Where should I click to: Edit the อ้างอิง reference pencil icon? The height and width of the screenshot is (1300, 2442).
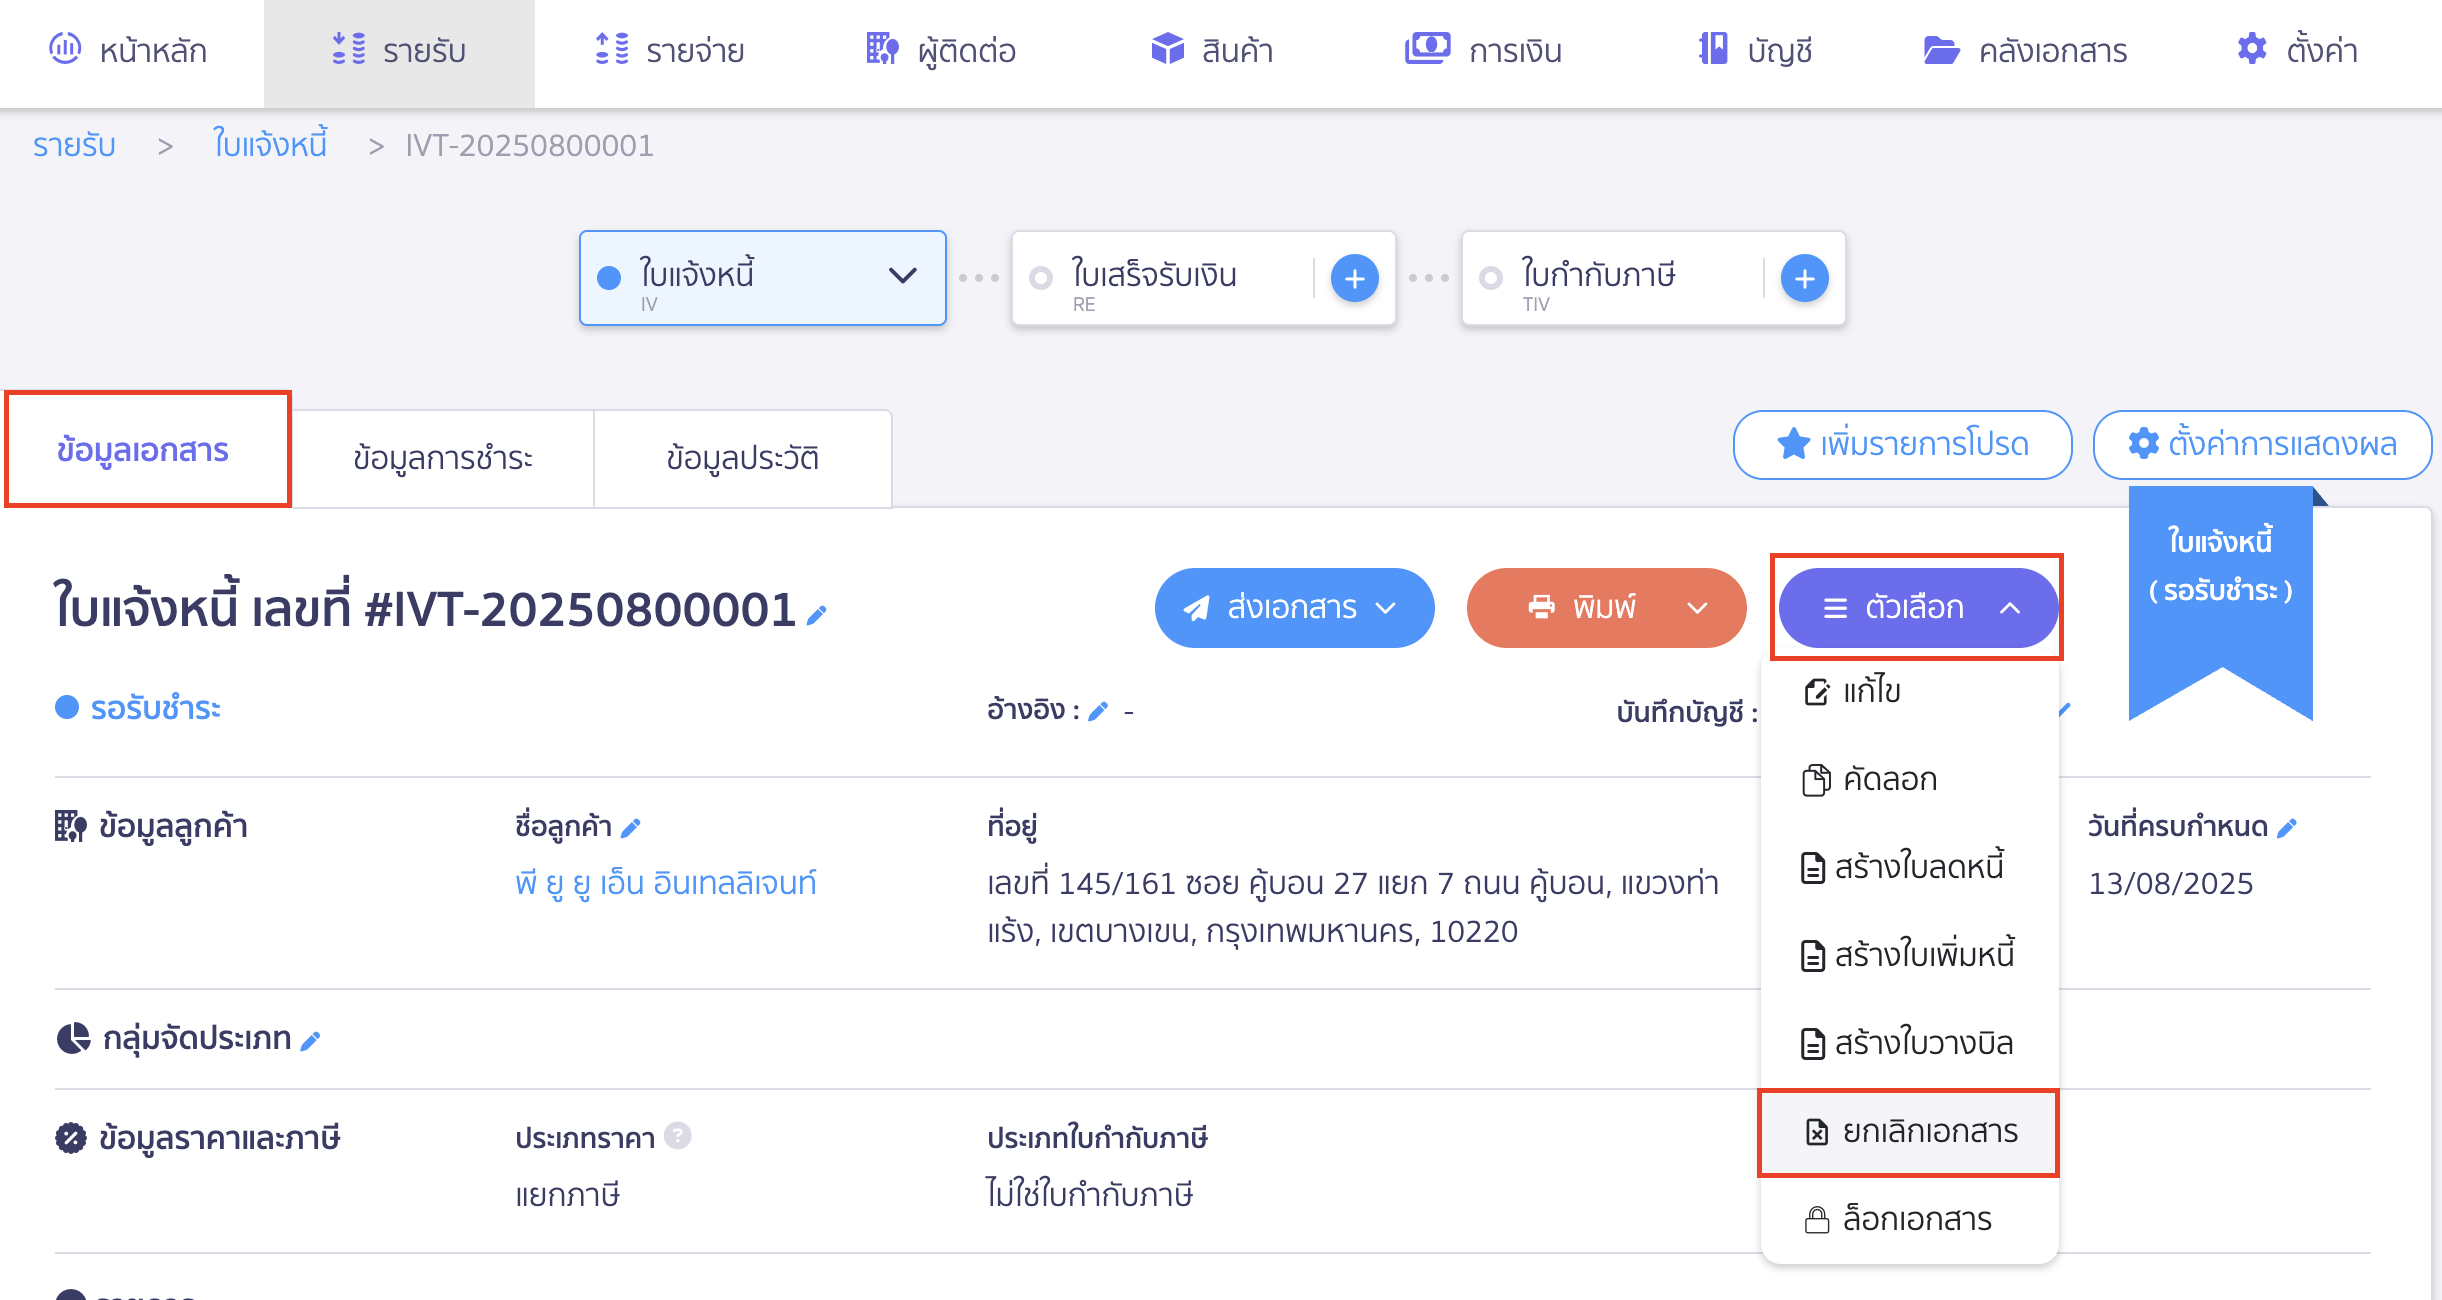[1098, 711]
